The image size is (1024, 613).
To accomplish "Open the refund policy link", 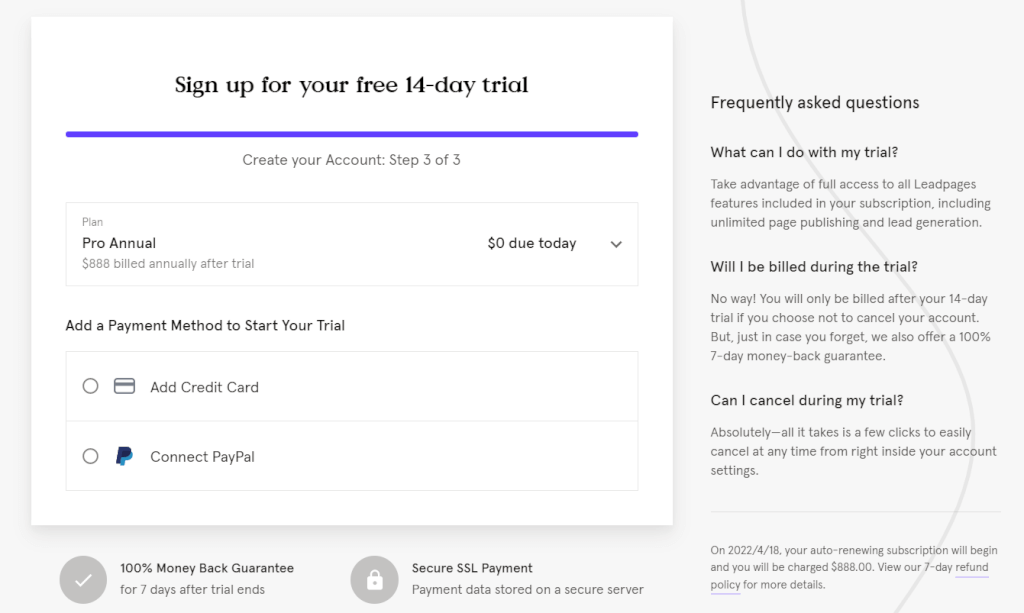I will coord(850,576).
